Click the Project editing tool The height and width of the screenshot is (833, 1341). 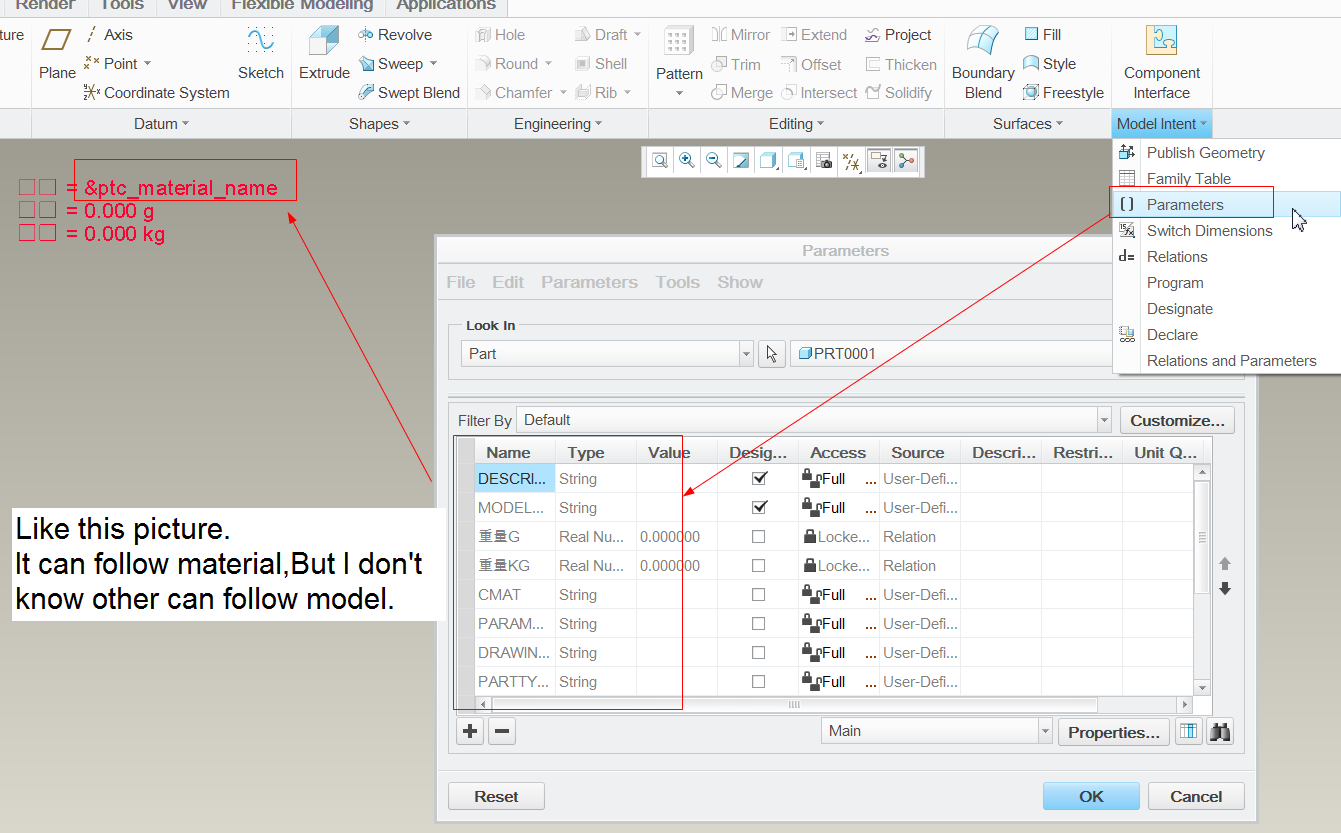click(x=897, y=34)
